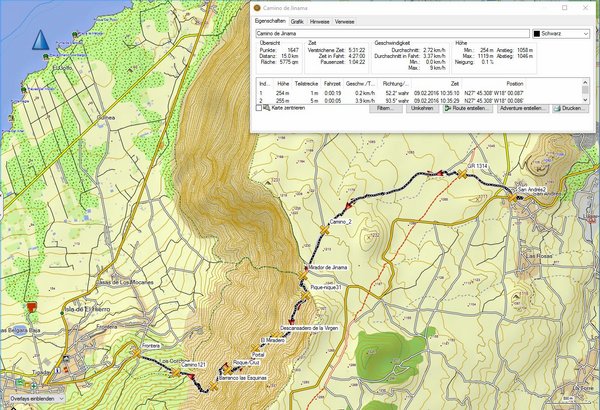Click the red flag marker on map
The width and height of the screenshot is (600, 410).
[33, 307]
